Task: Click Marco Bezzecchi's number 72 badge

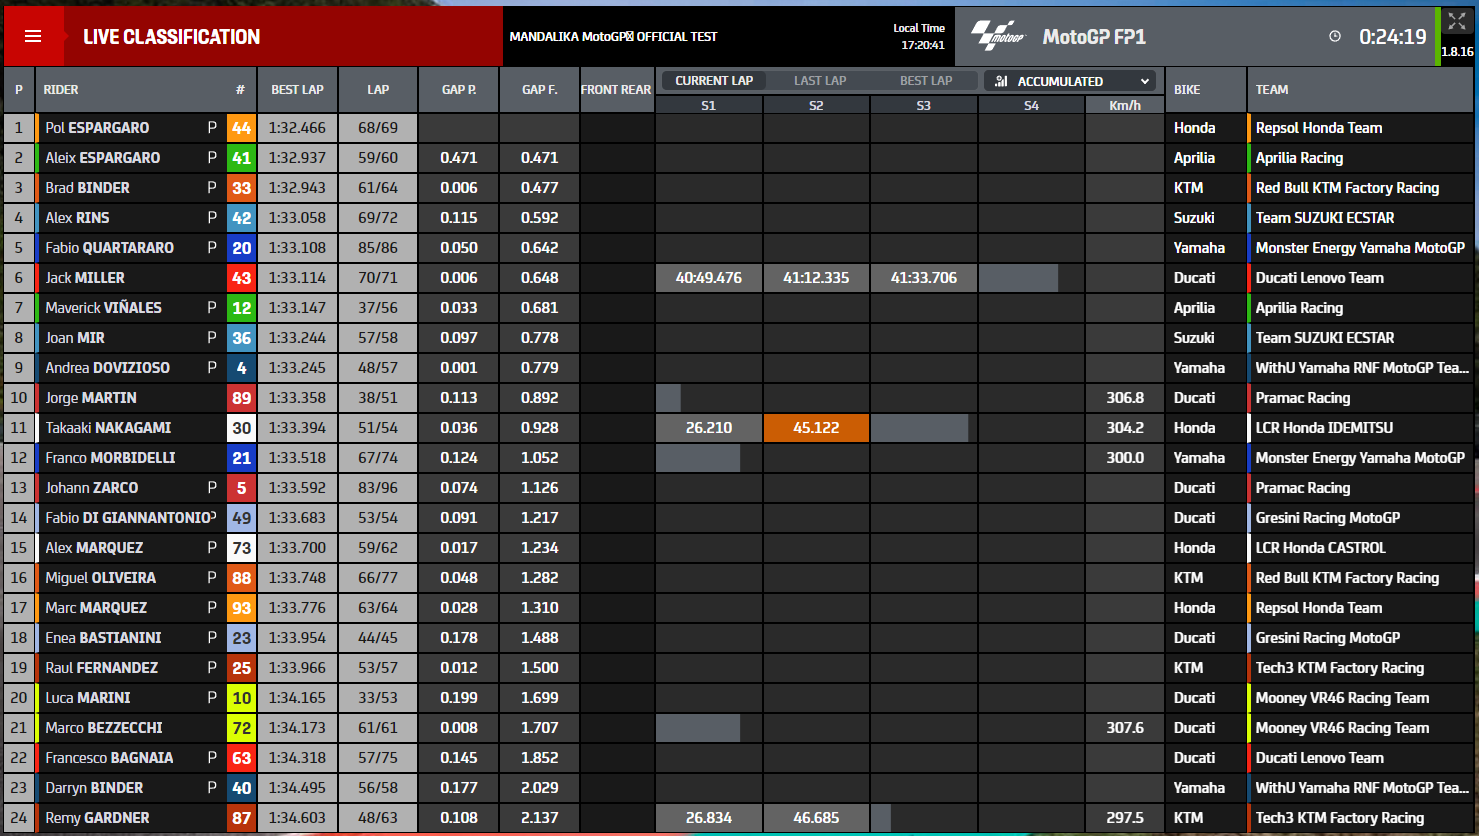Action: [241, 728]
